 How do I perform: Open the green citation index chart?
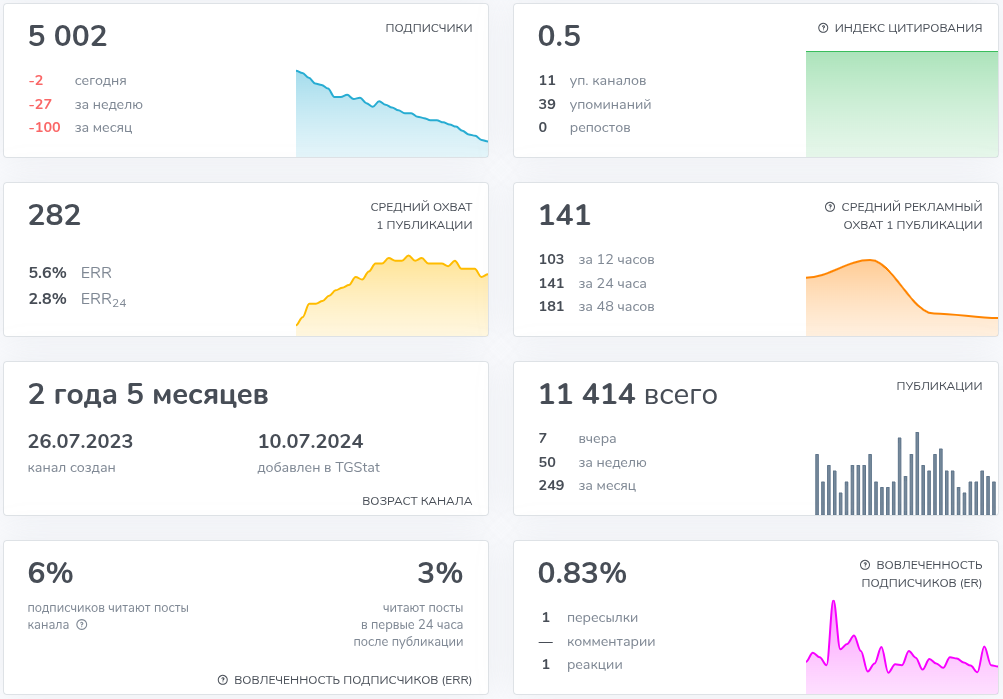[x=901, y=104]
